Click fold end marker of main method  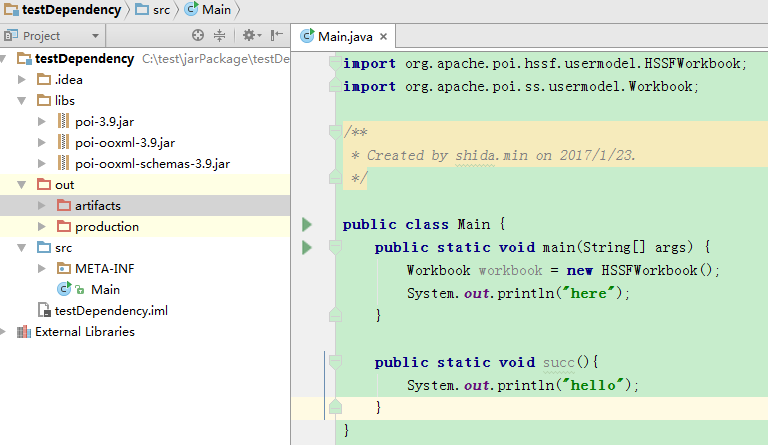(x=335, y=315)
